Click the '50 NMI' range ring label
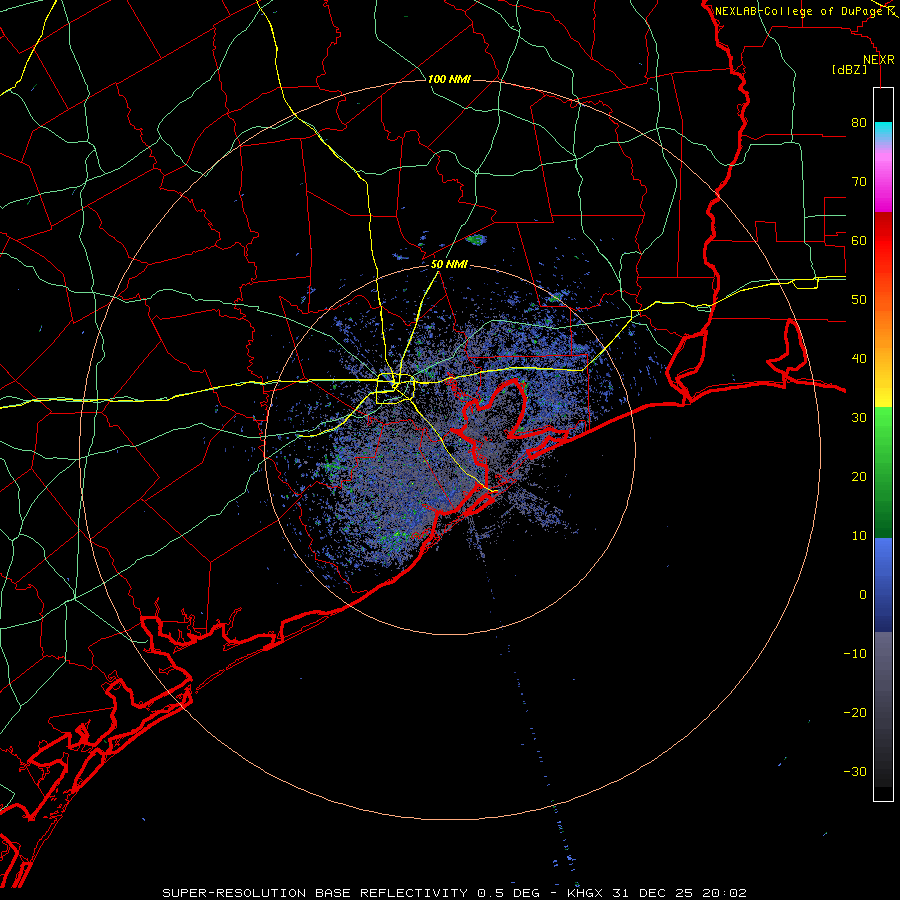The height and width of the screenshot is (900, 900). click(x=449, y=265)
